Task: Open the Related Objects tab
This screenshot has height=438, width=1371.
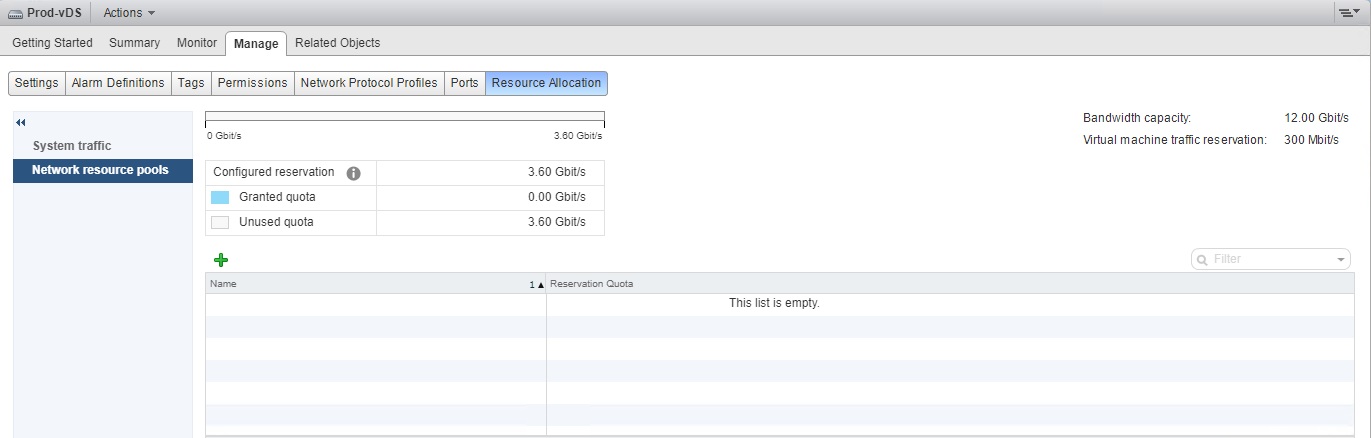Action: (x=337, y=43)
